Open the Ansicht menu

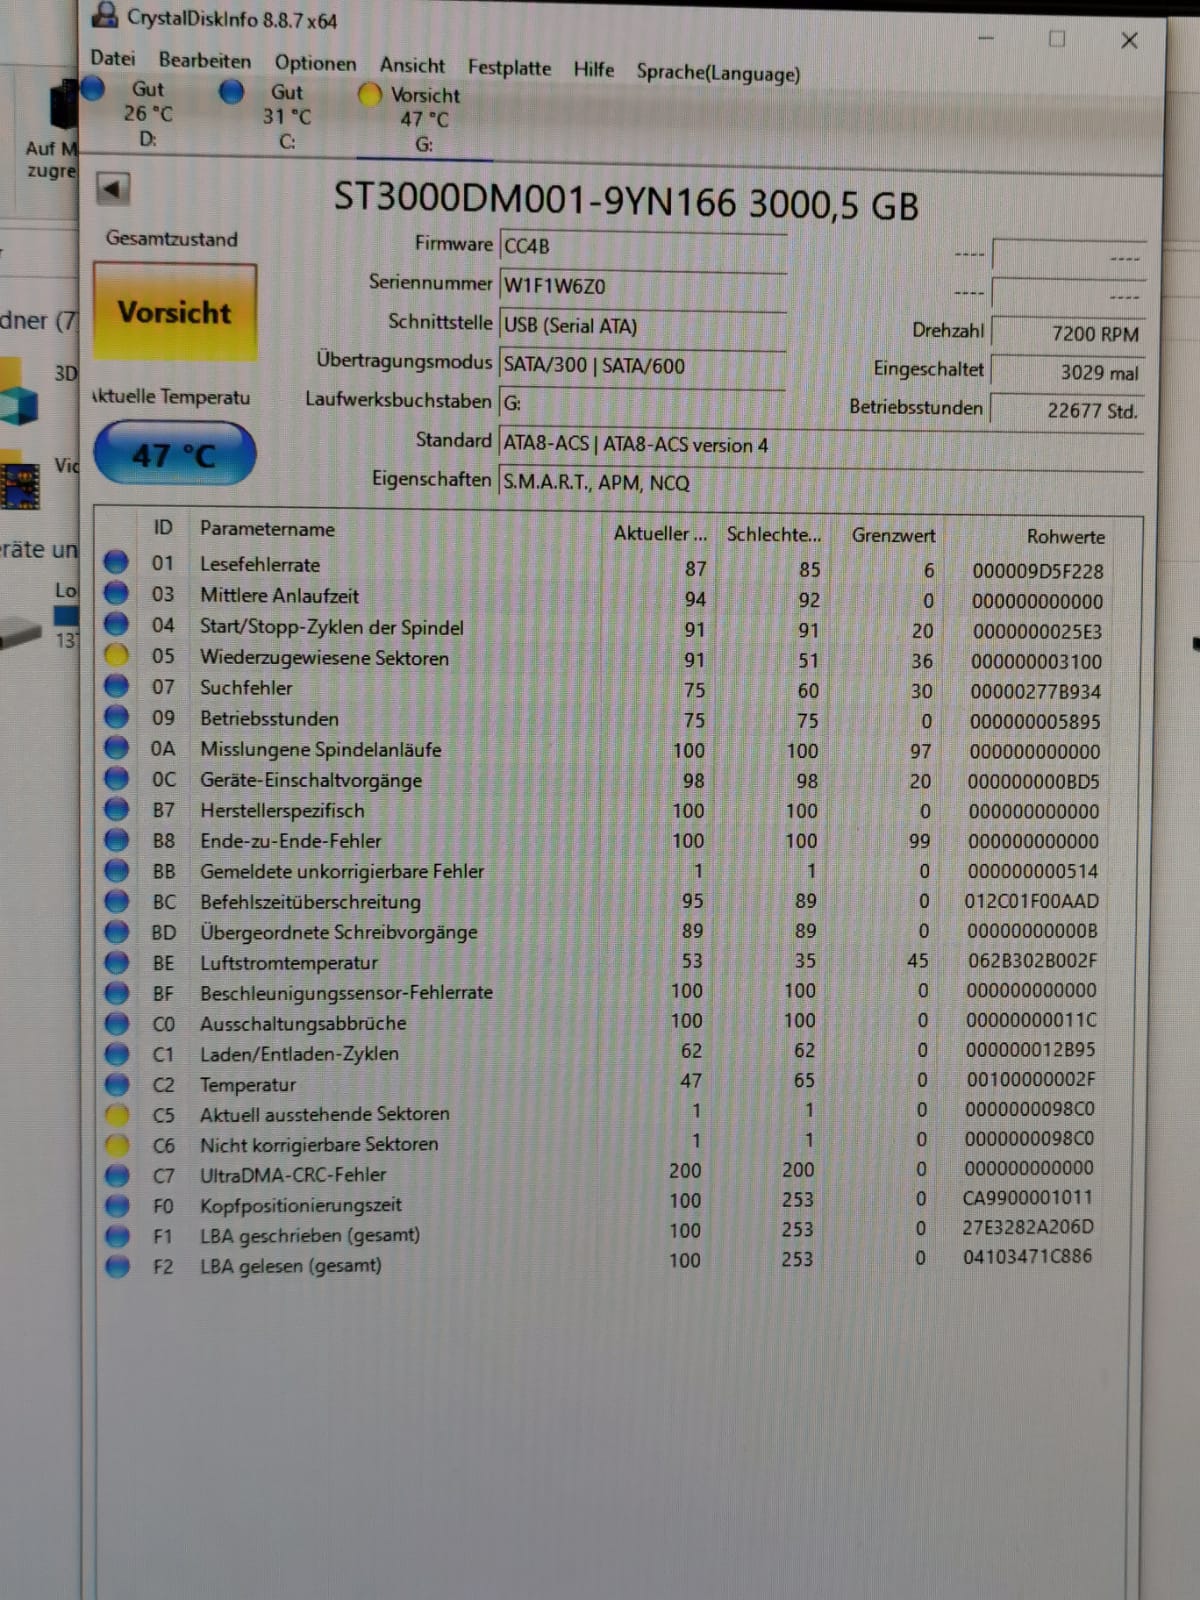coord(412,66)
